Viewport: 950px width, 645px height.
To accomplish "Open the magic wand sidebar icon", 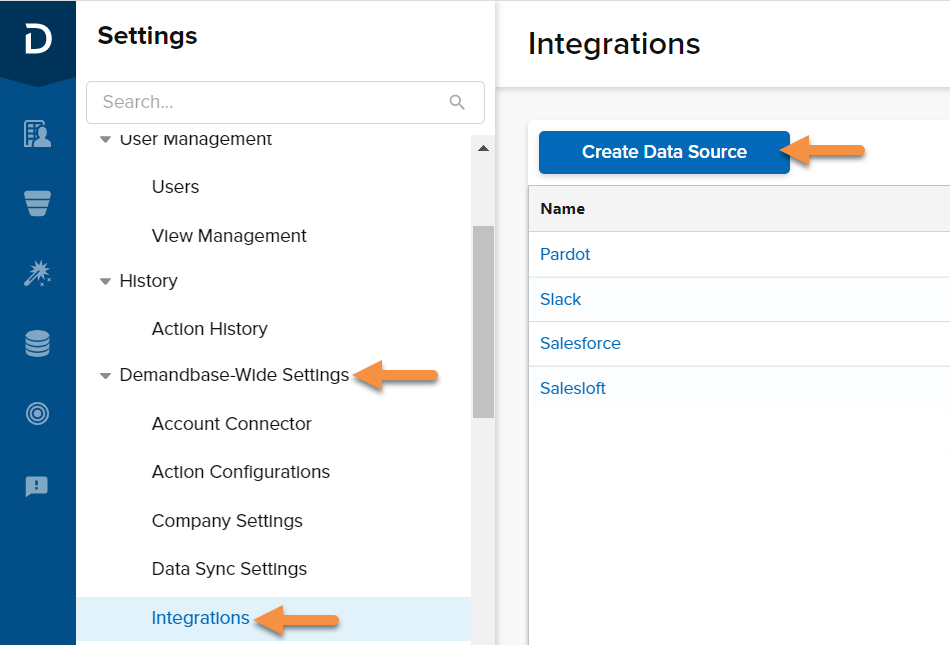I will pos(38,273).
